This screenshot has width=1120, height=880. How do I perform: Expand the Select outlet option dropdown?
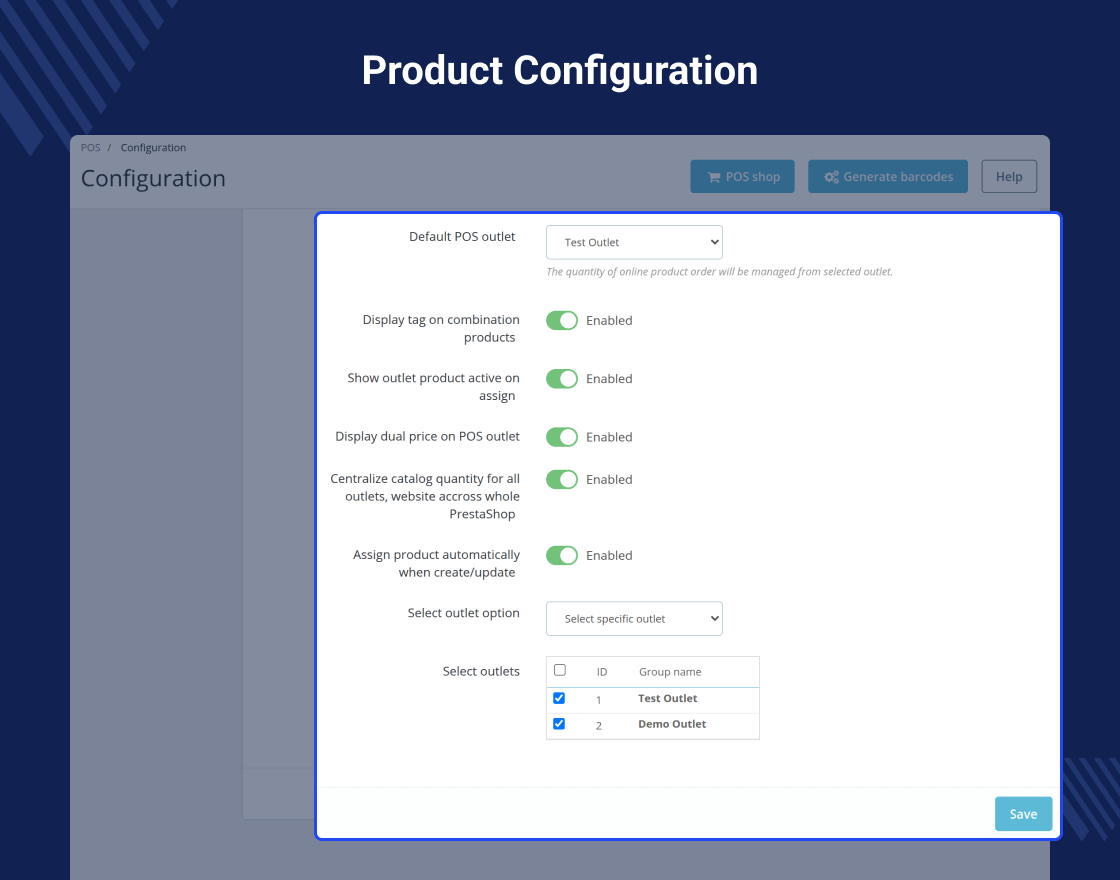tap(634, 619)
